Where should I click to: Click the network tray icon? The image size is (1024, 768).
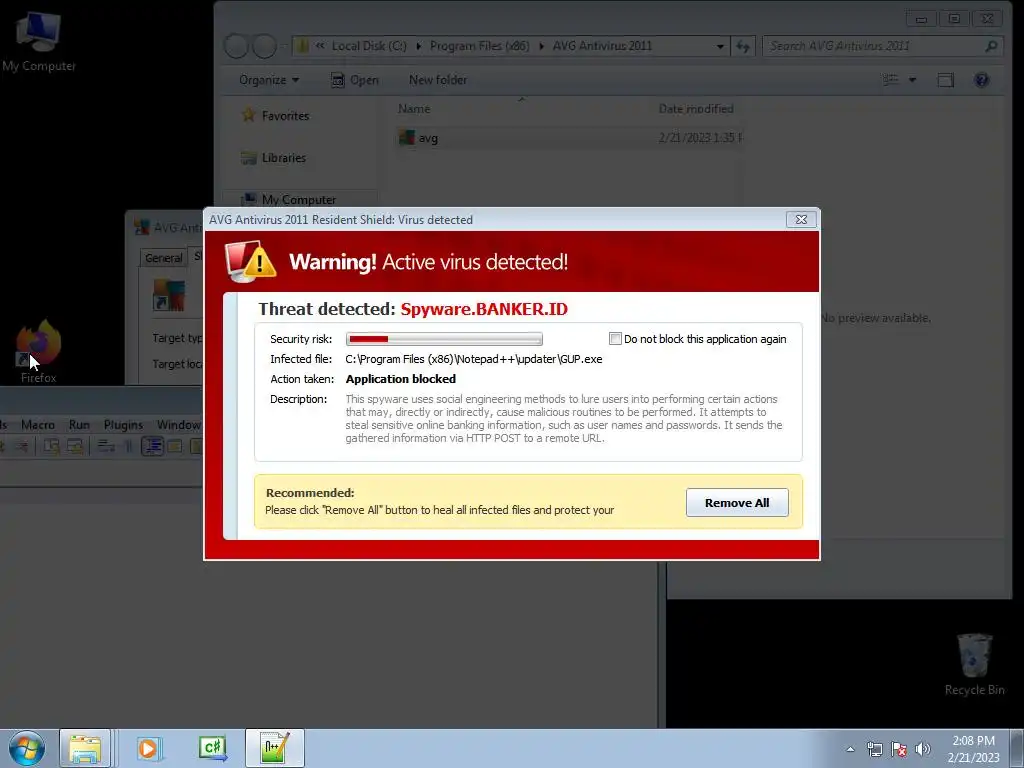pos(874,749)
